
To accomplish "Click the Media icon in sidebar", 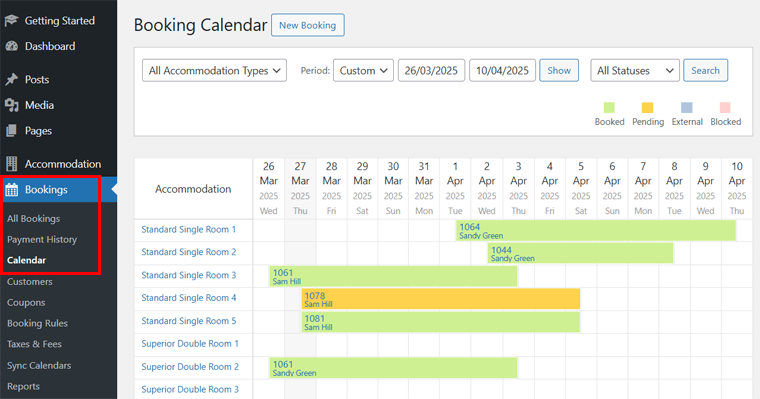I will coord(11,105).
